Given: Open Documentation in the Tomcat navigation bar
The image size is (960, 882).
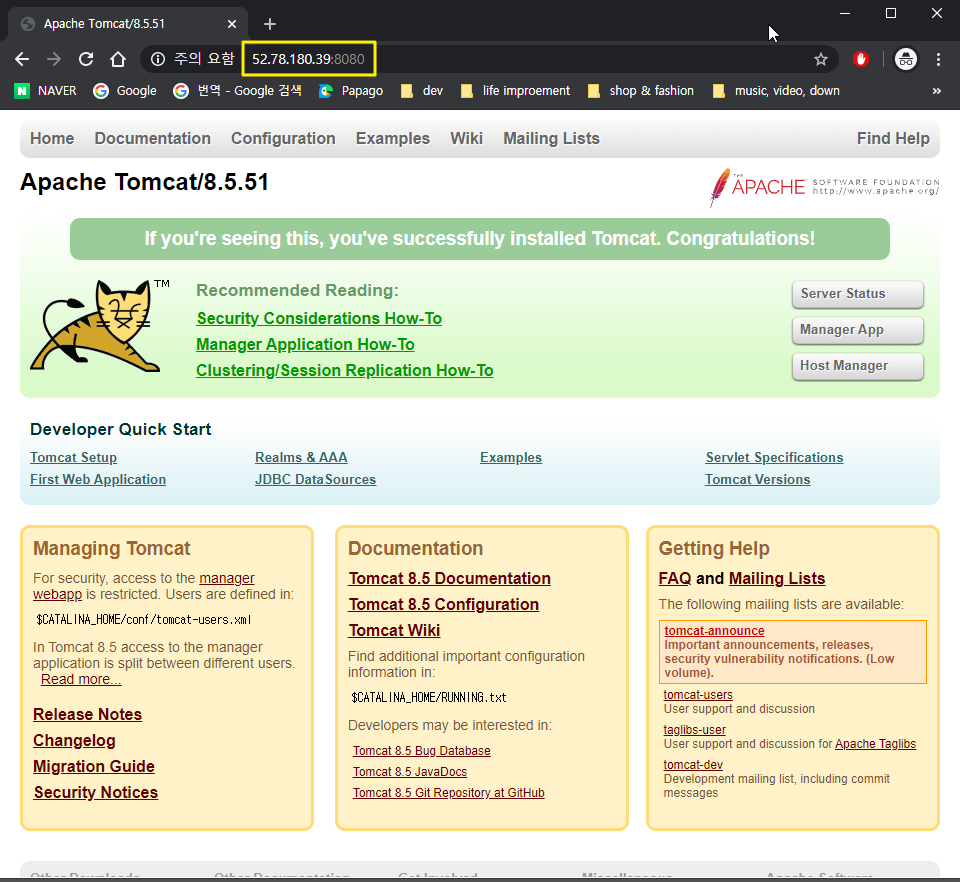Looking at the screenshot, I should 152,138.
